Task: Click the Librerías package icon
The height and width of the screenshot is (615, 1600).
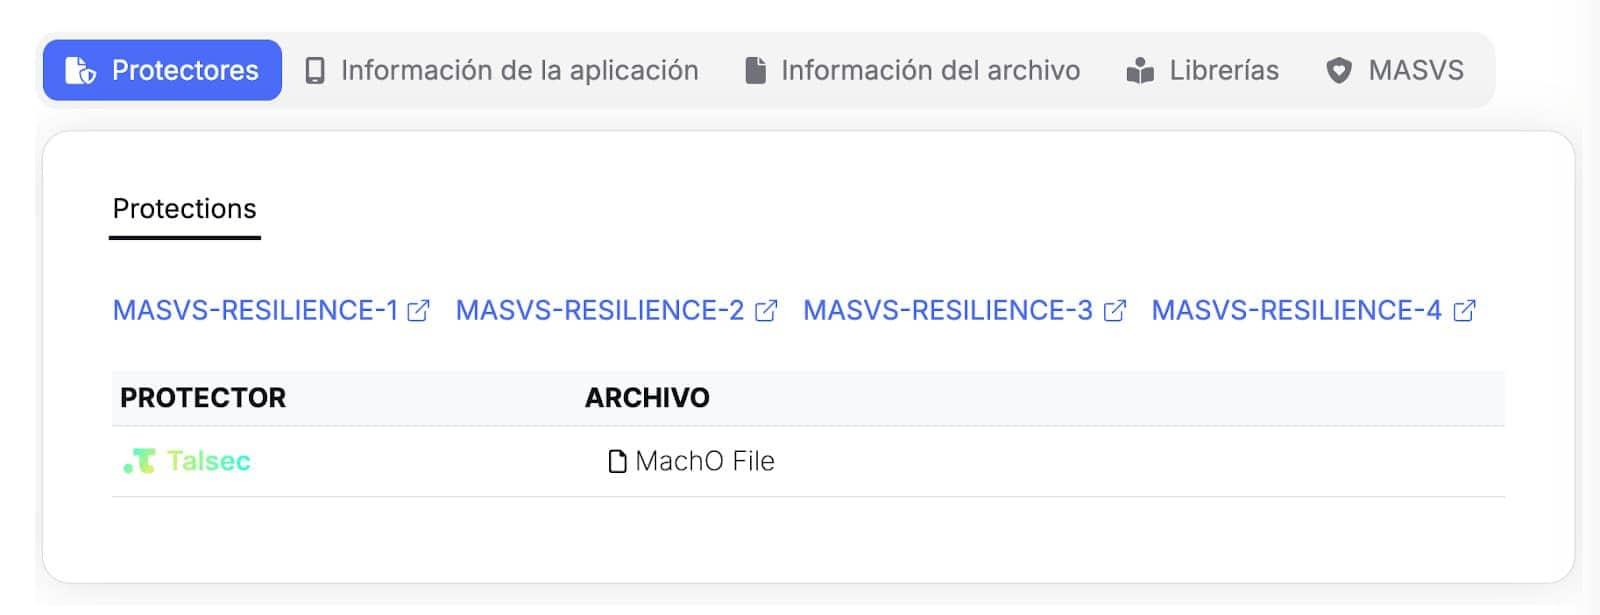Action: click(1139, 70)
